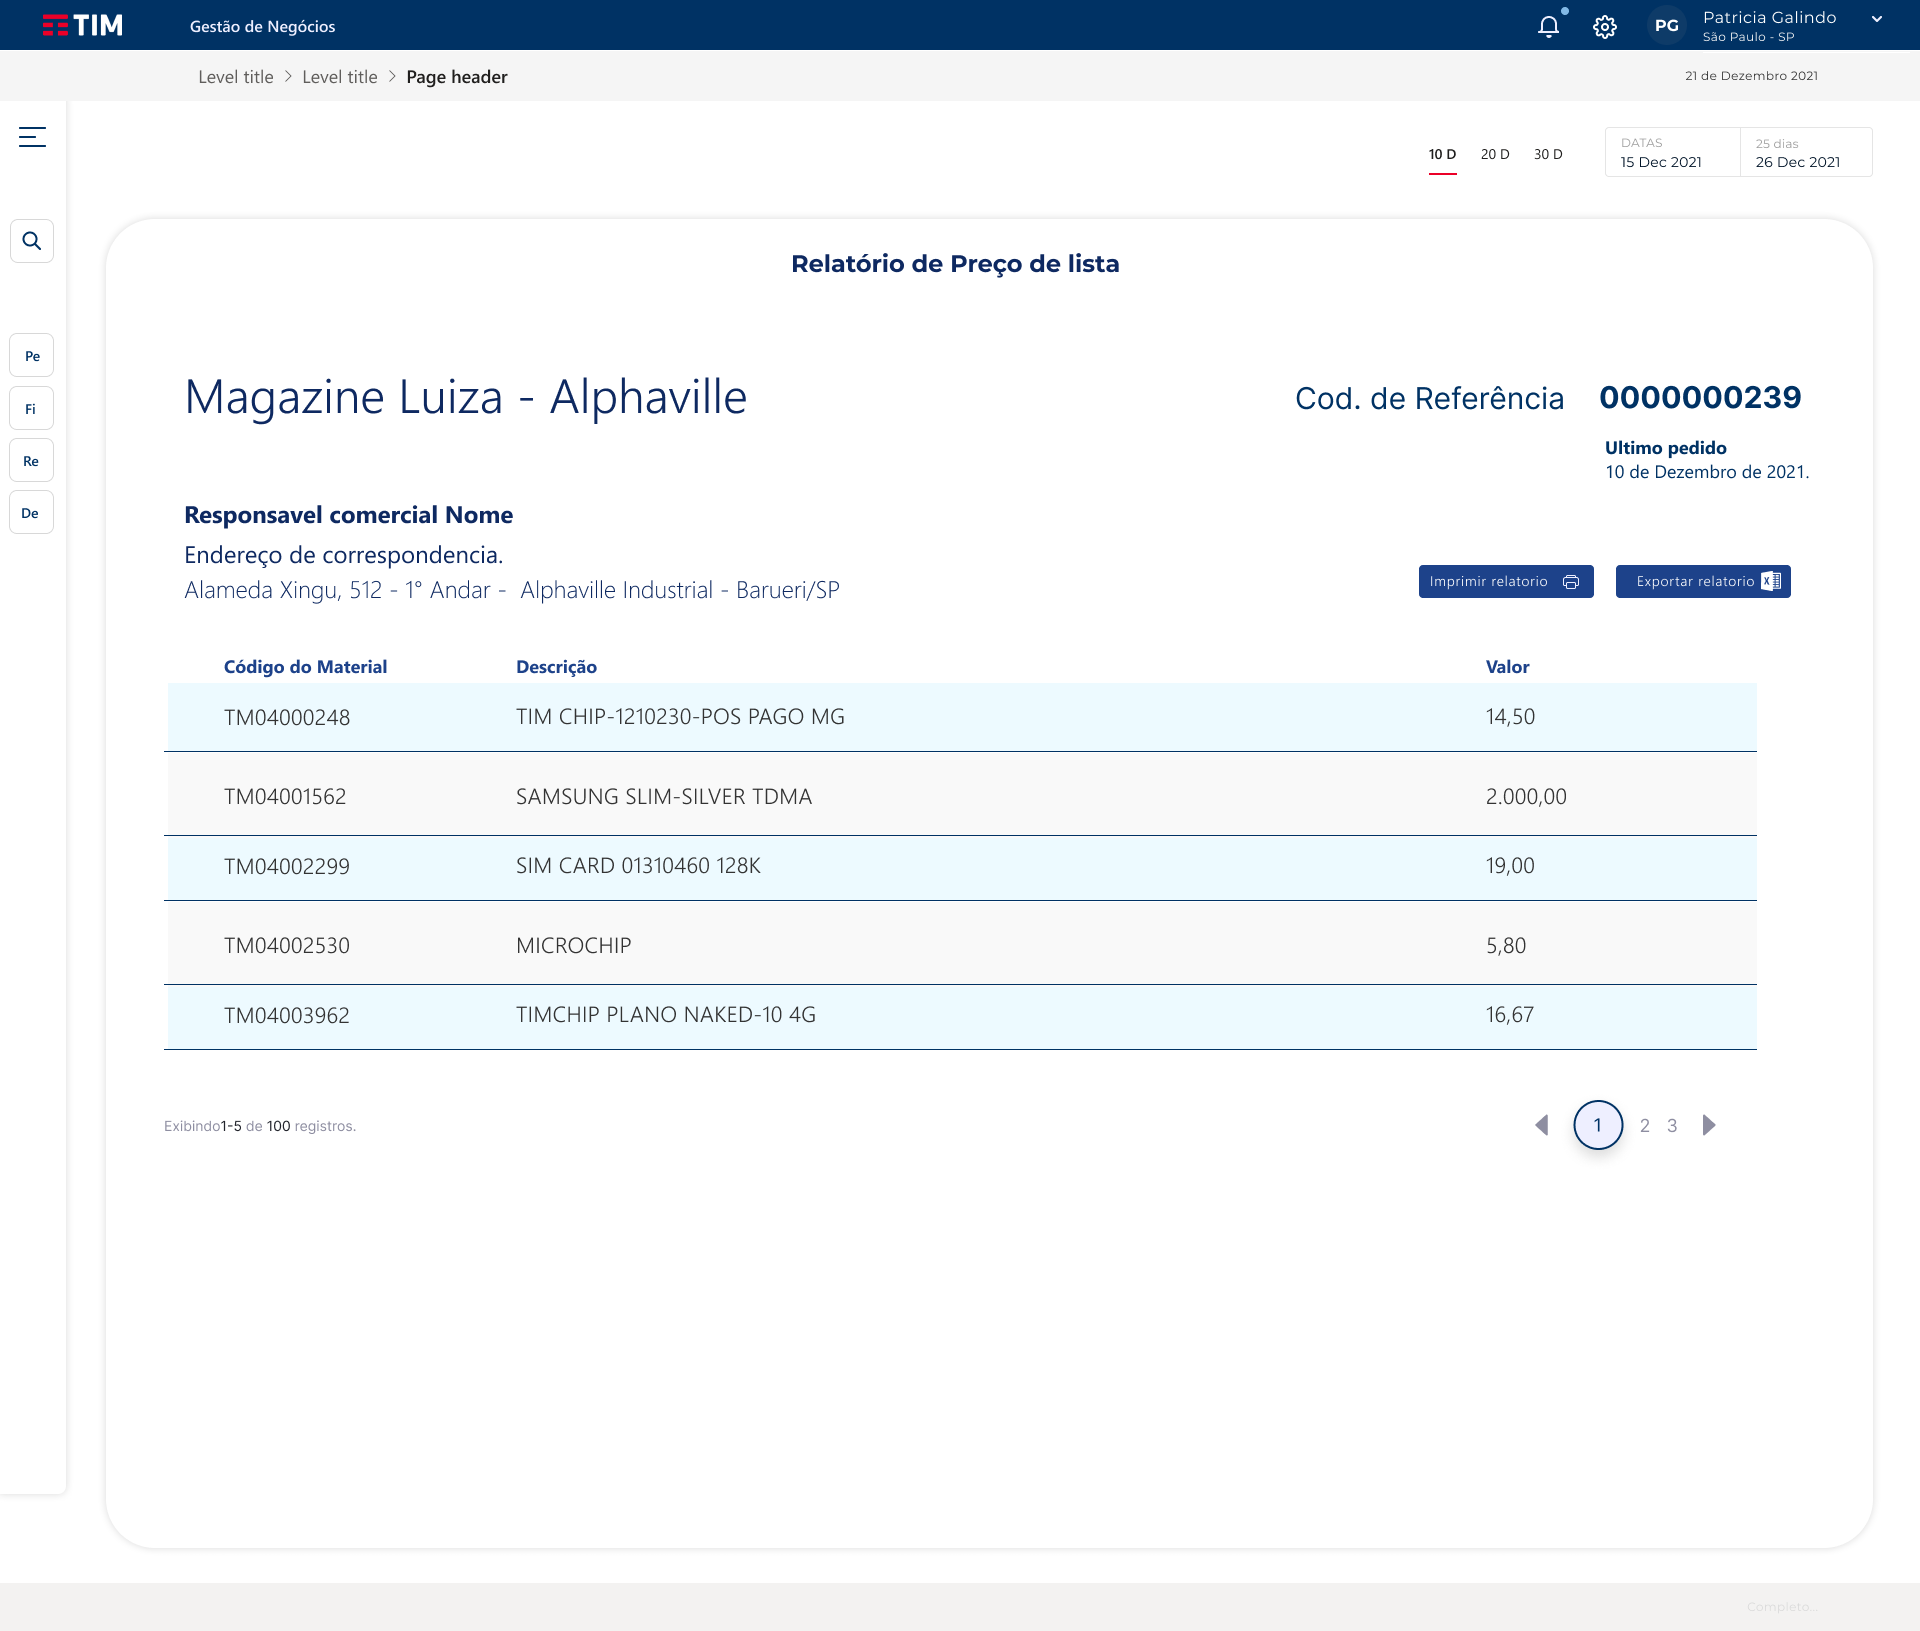Click Ultimo pedido date text

[x=1707, y=472]
